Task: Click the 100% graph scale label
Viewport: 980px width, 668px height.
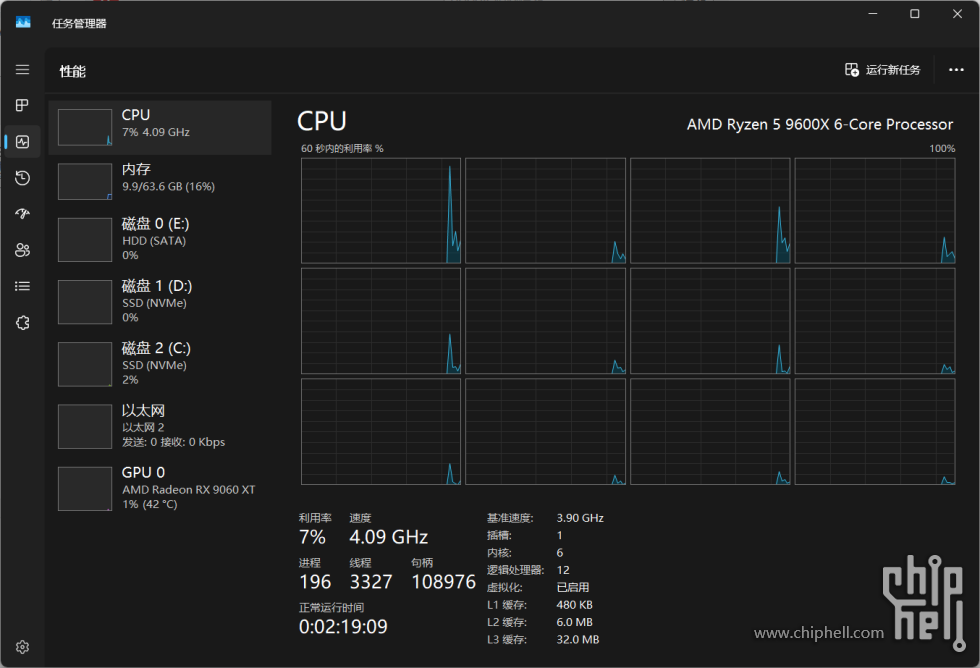Action: pos(942,149)
